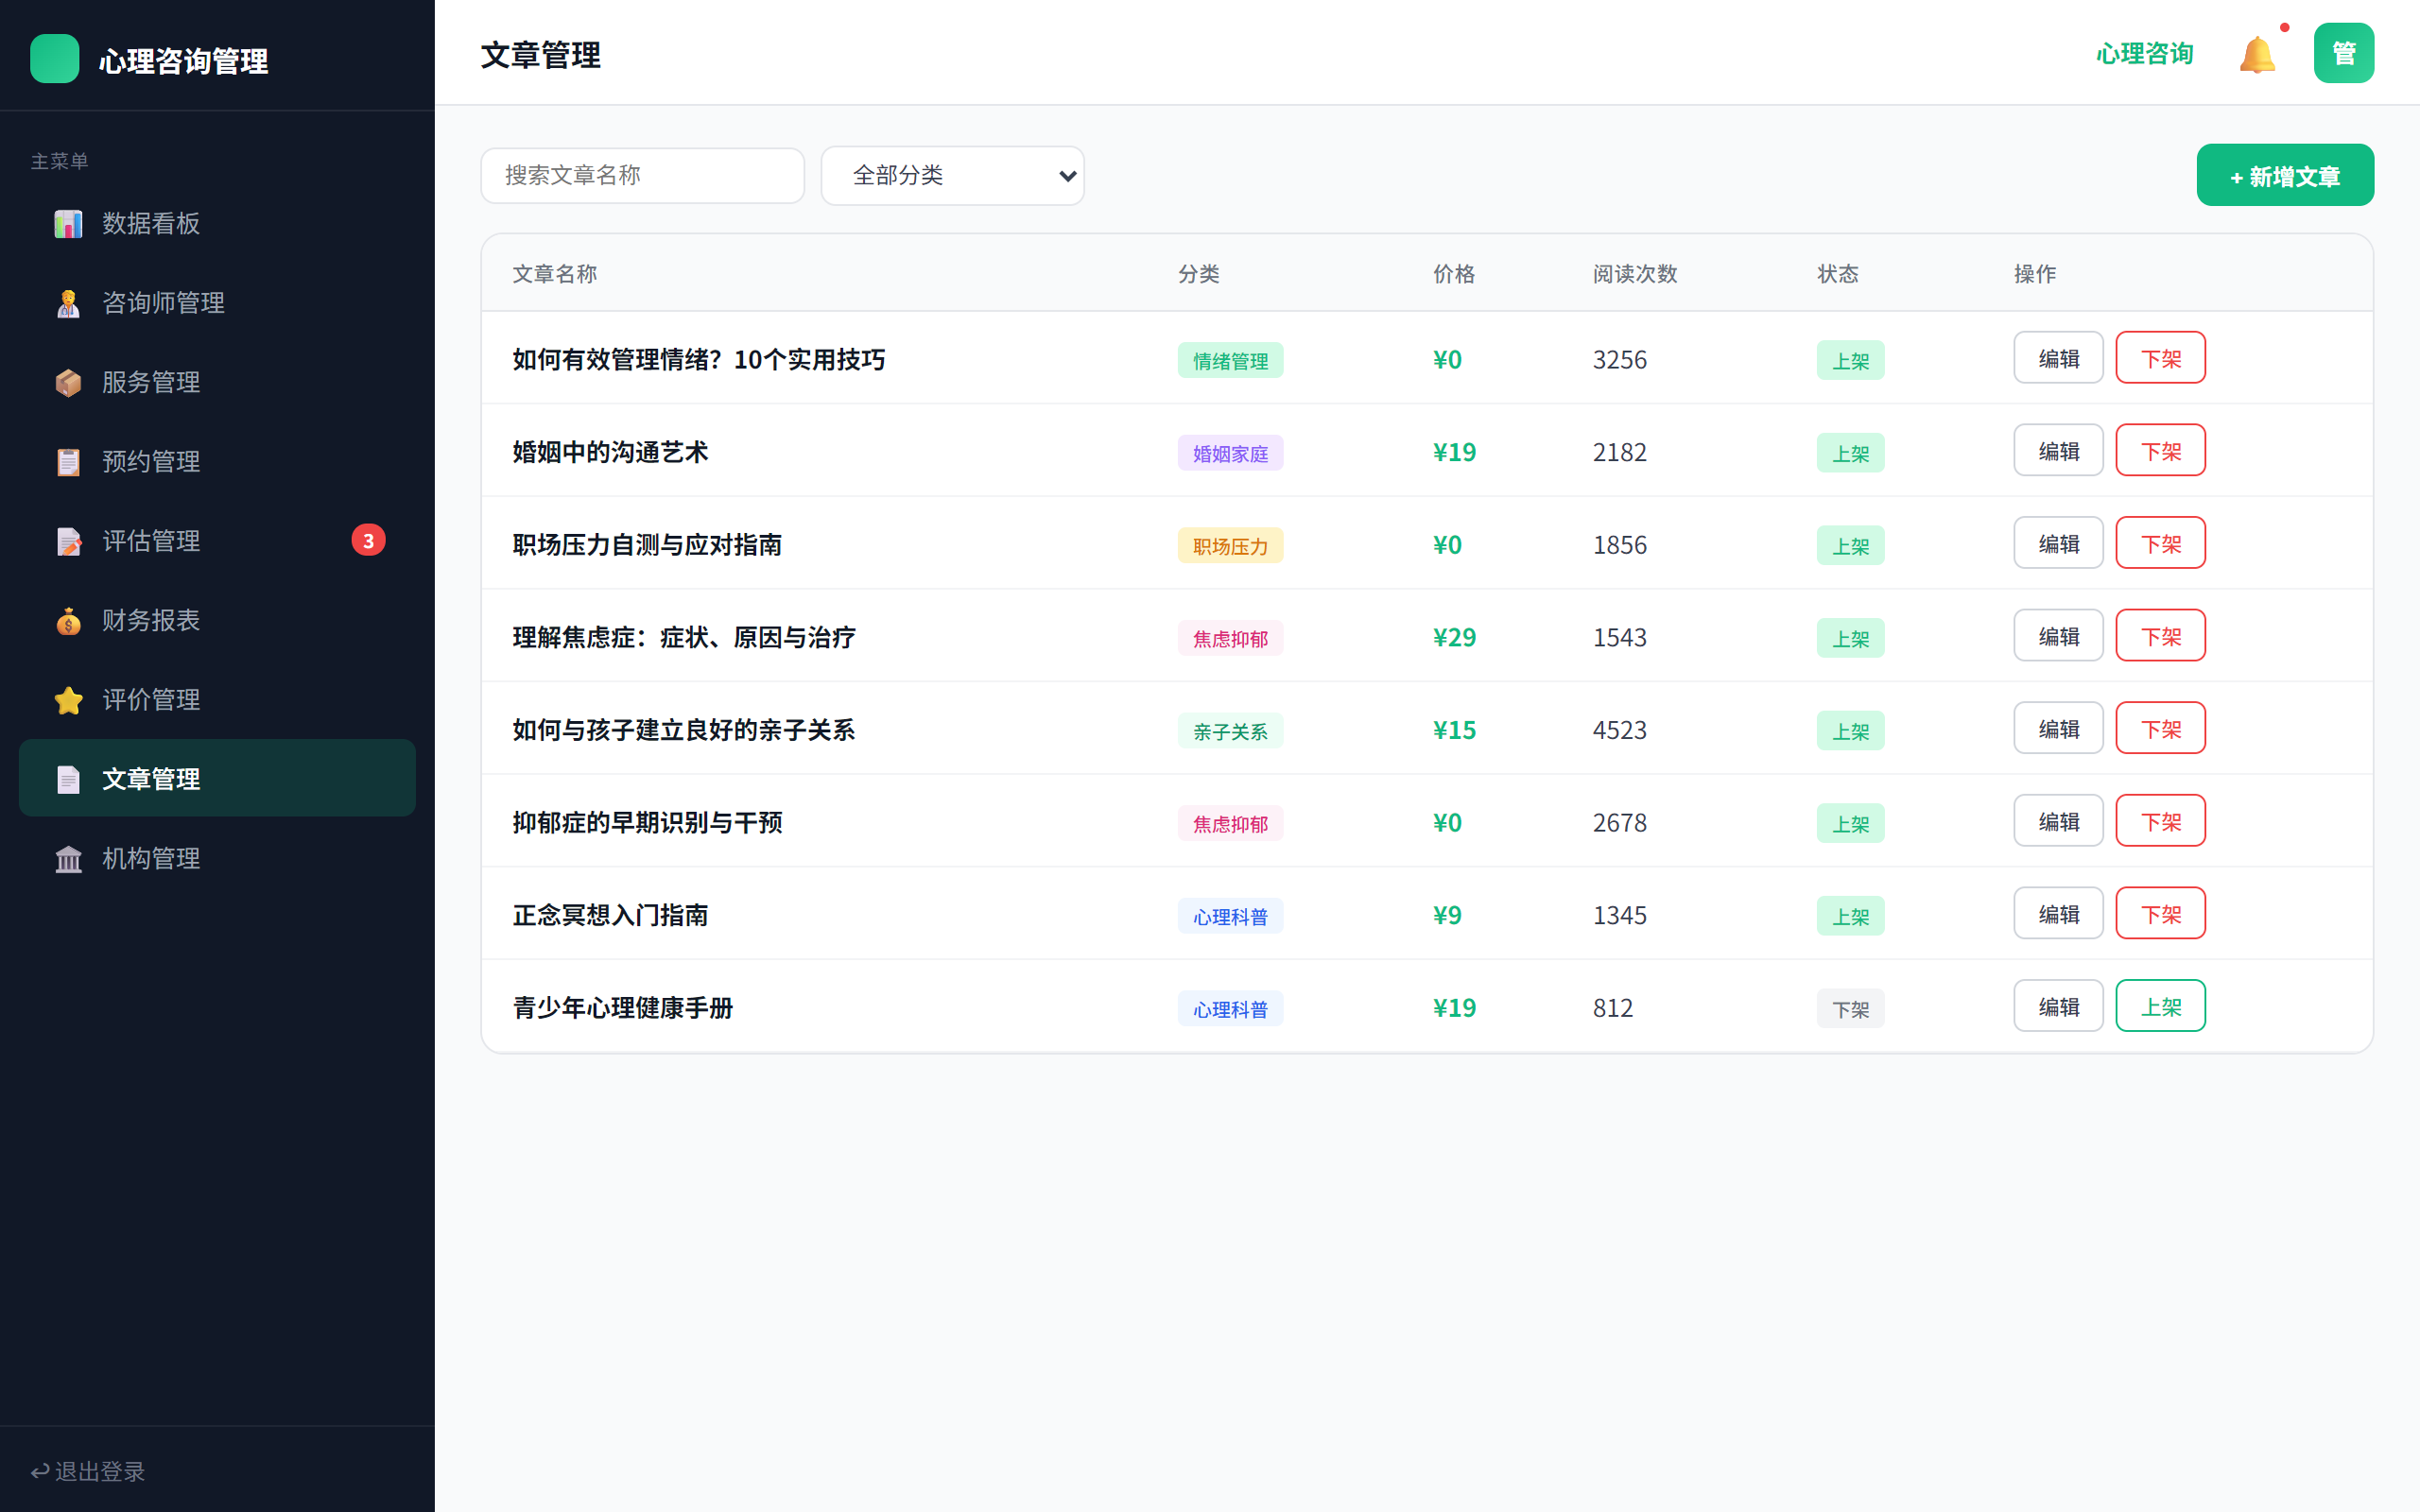Take down 婚姻中的沟通艺术 article
Image resolution: width=2420 pixels, height=1512 pixels.
2160,451
